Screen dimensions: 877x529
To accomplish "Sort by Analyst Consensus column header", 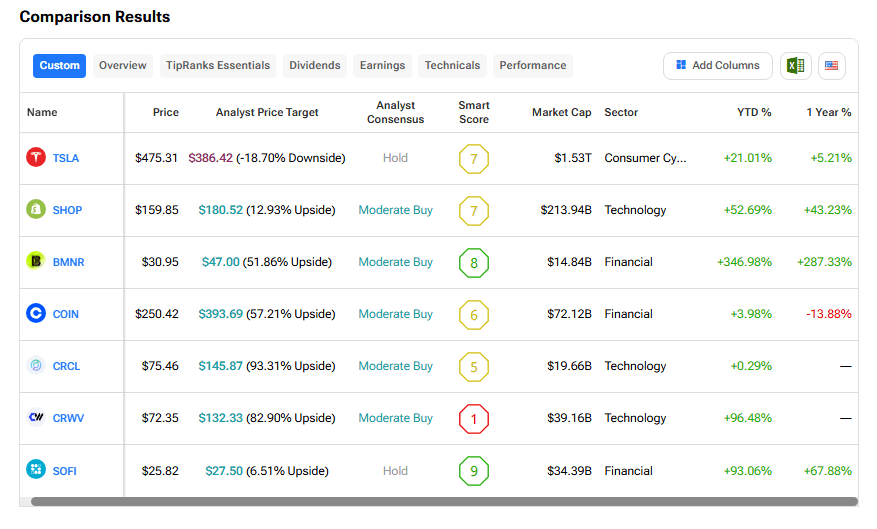I will point(395,112).
